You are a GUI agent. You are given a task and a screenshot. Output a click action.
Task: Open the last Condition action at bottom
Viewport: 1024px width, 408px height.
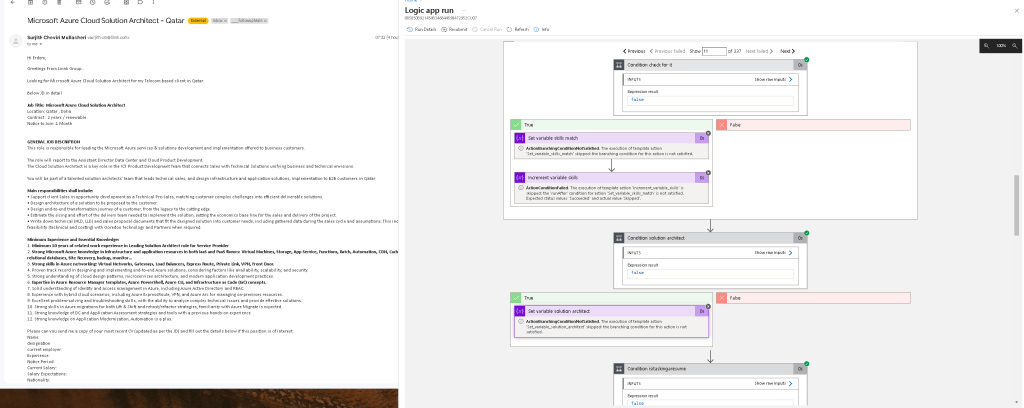pos(711,369)
